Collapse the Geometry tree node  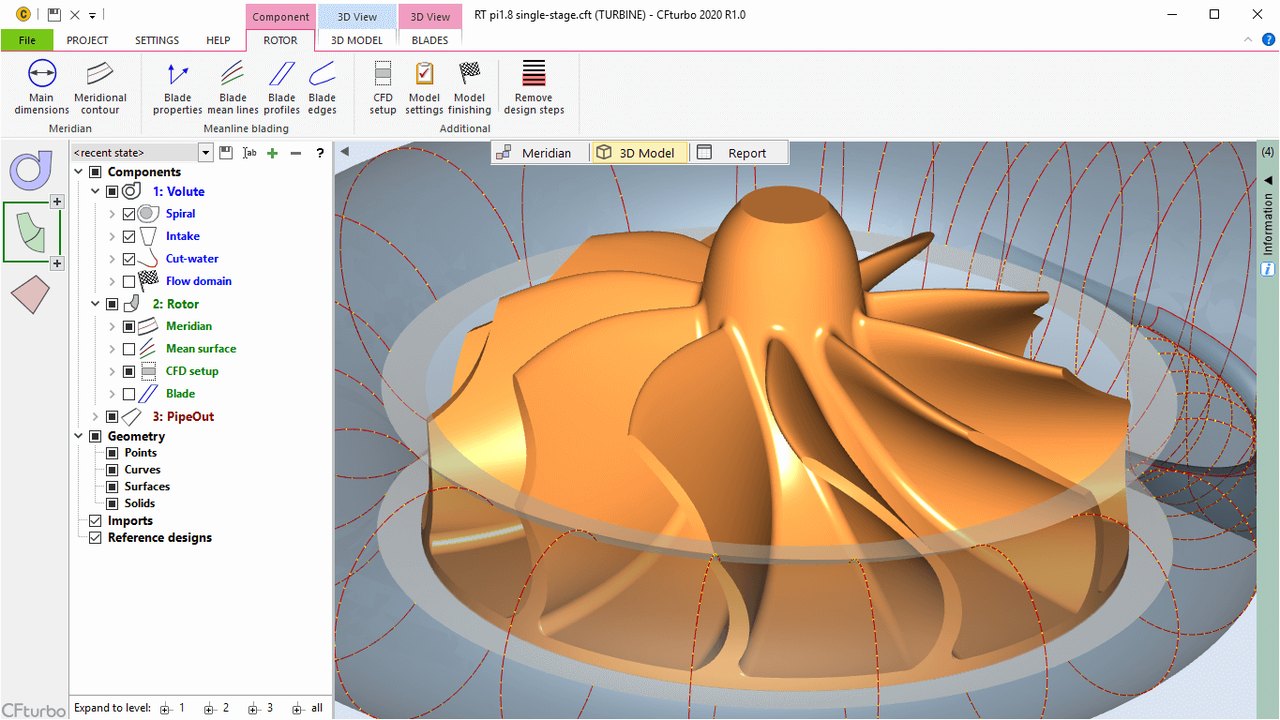pyautogui.click(x=79, y=437)
